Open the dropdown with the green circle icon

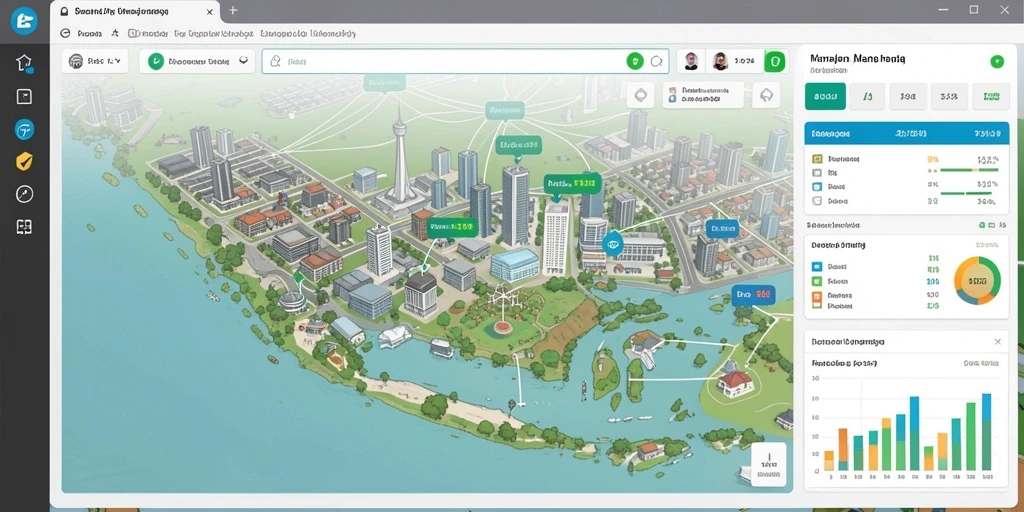(197, 61)
